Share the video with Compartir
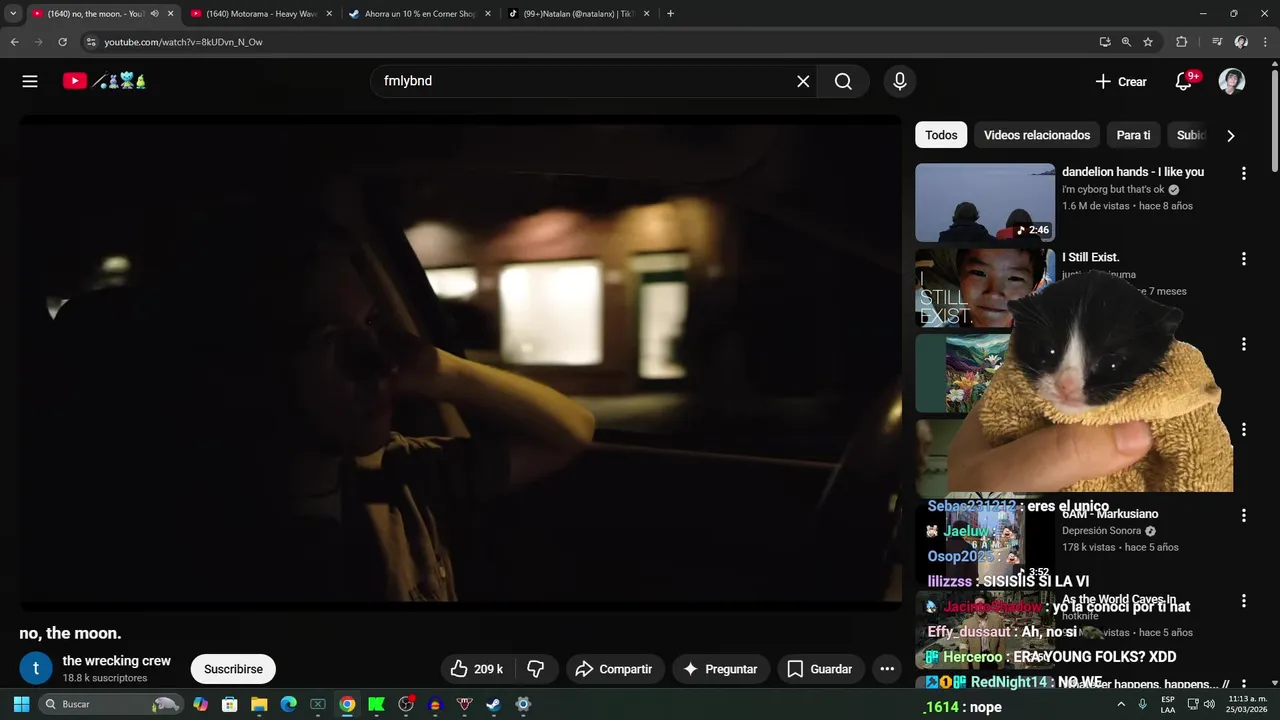This screenshot has height=720, width=1280. click(x=614, y=669)
